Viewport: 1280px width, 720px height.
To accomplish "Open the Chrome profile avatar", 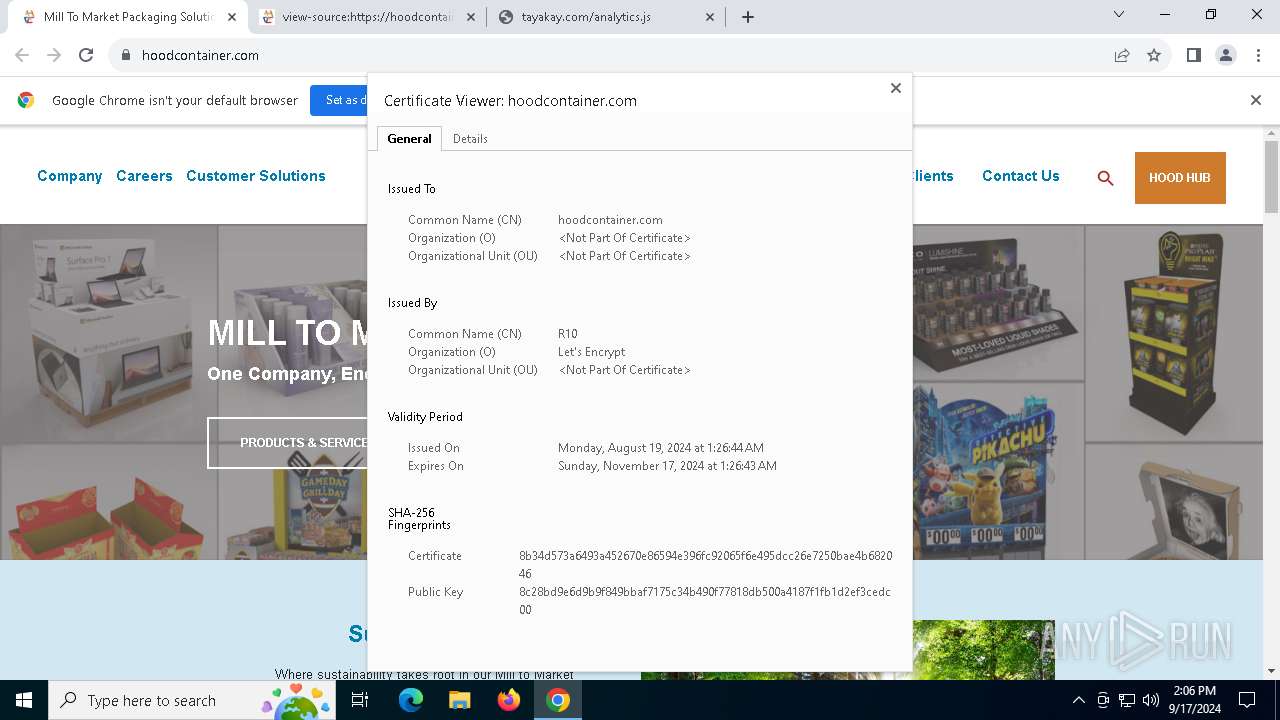I will [x=1226, y=55].
